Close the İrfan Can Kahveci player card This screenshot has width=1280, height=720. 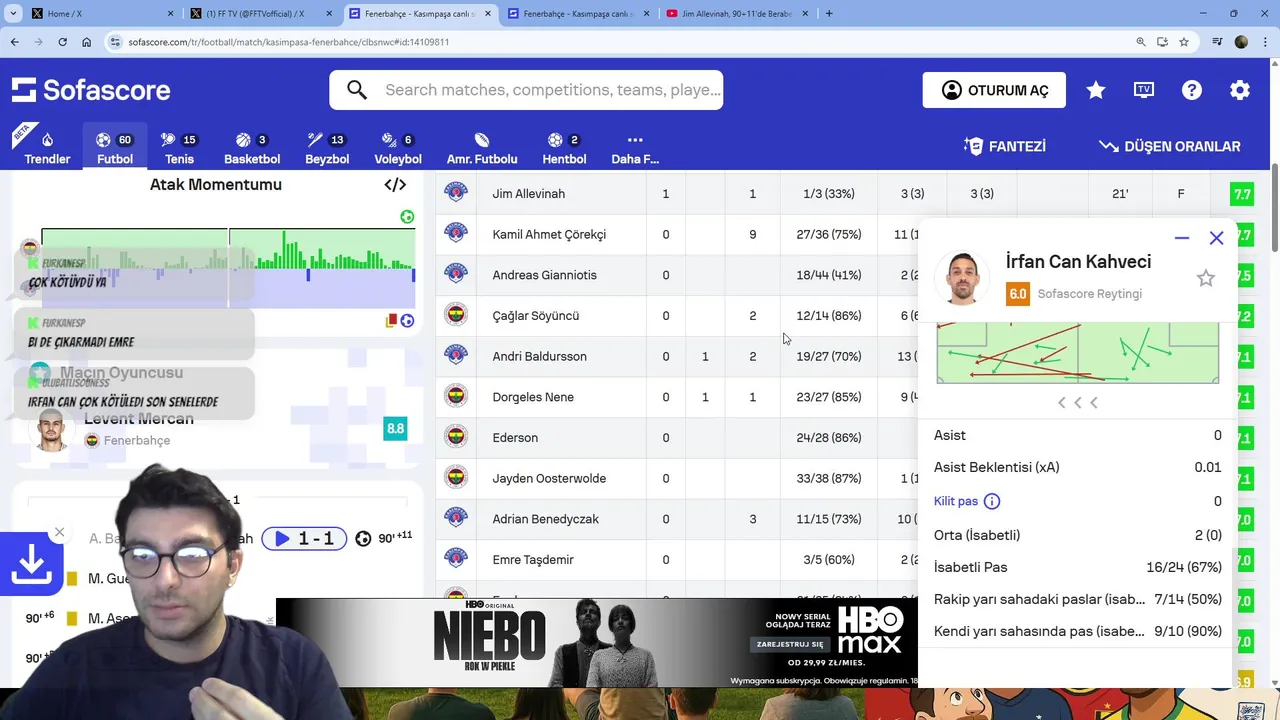1216,238
